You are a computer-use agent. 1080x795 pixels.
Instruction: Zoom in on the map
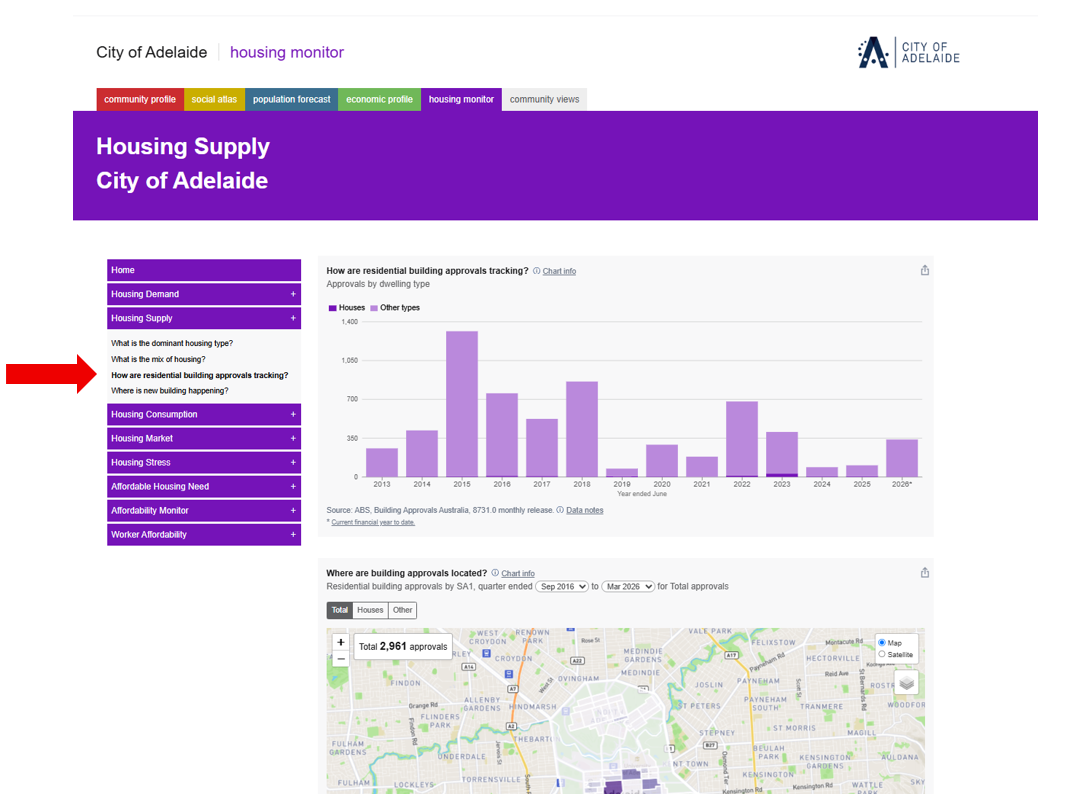[x=340, y=642]
